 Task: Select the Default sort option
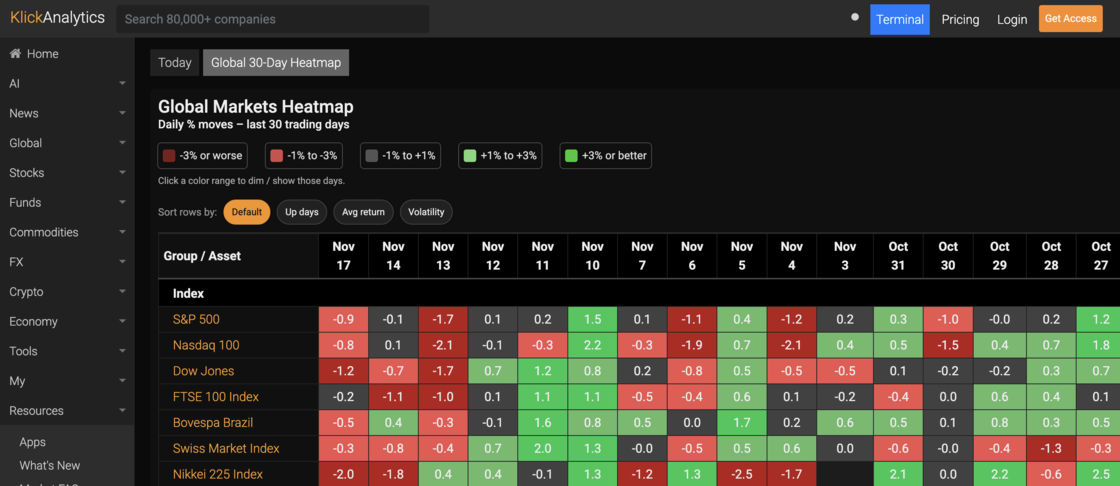click(247, 212)
